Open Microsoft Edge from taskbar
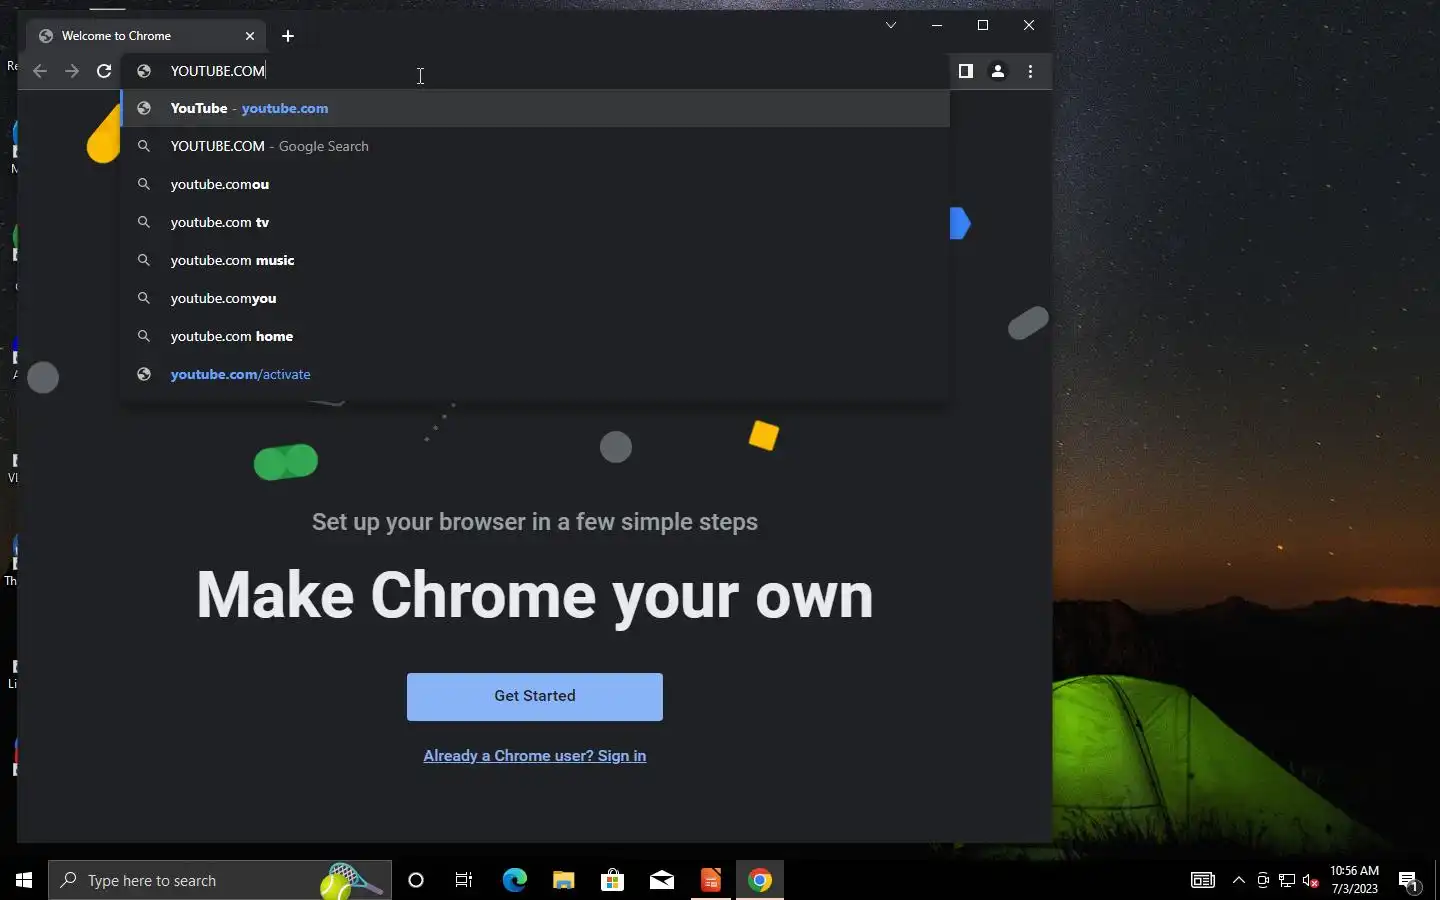This screenshot has width=1440, height=900. (x=514, y=880)
